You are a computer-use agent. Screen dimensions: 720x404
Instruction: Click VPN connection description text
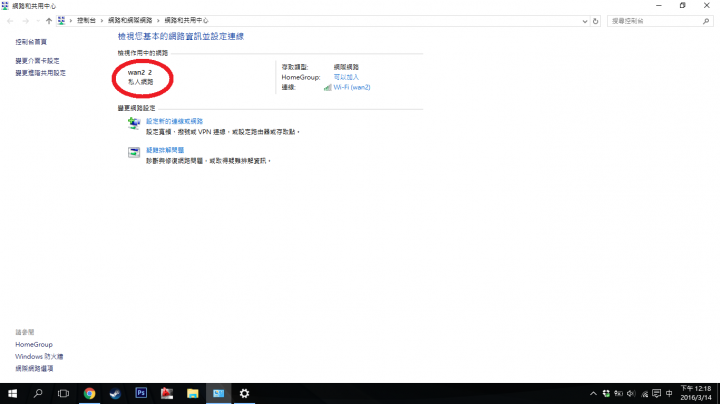click(223, 132)
